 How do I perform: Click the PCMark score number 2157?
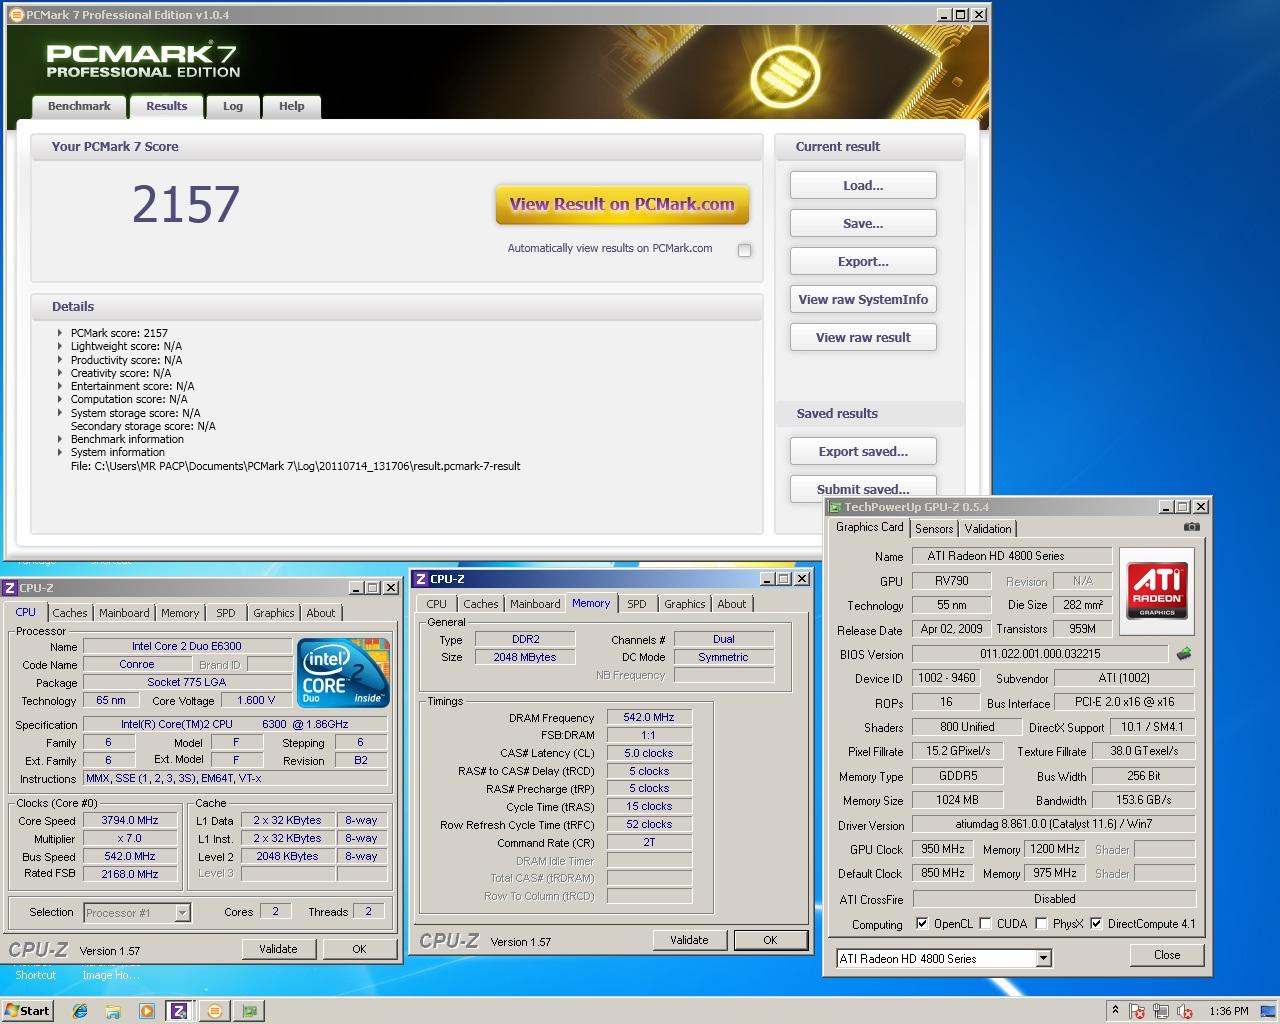pyautogui.click(x=186, y=205)
